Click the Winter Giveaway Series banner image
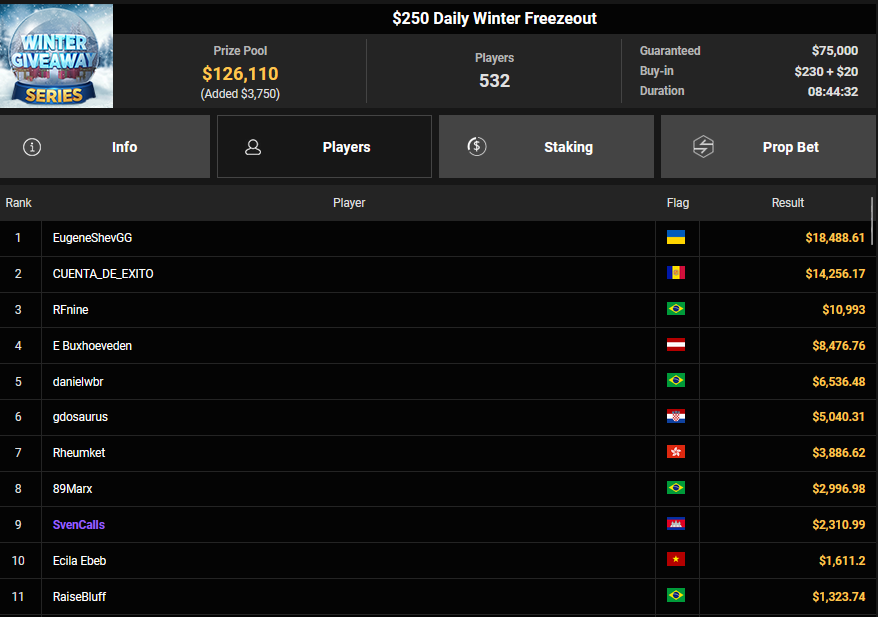878x617 pixels. click(56, 55)
